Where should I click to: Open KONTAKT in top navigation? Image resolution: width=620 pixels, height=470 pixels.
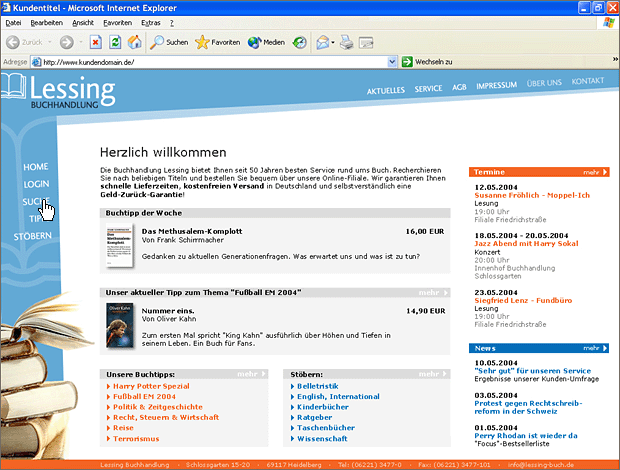coord(588,81)
